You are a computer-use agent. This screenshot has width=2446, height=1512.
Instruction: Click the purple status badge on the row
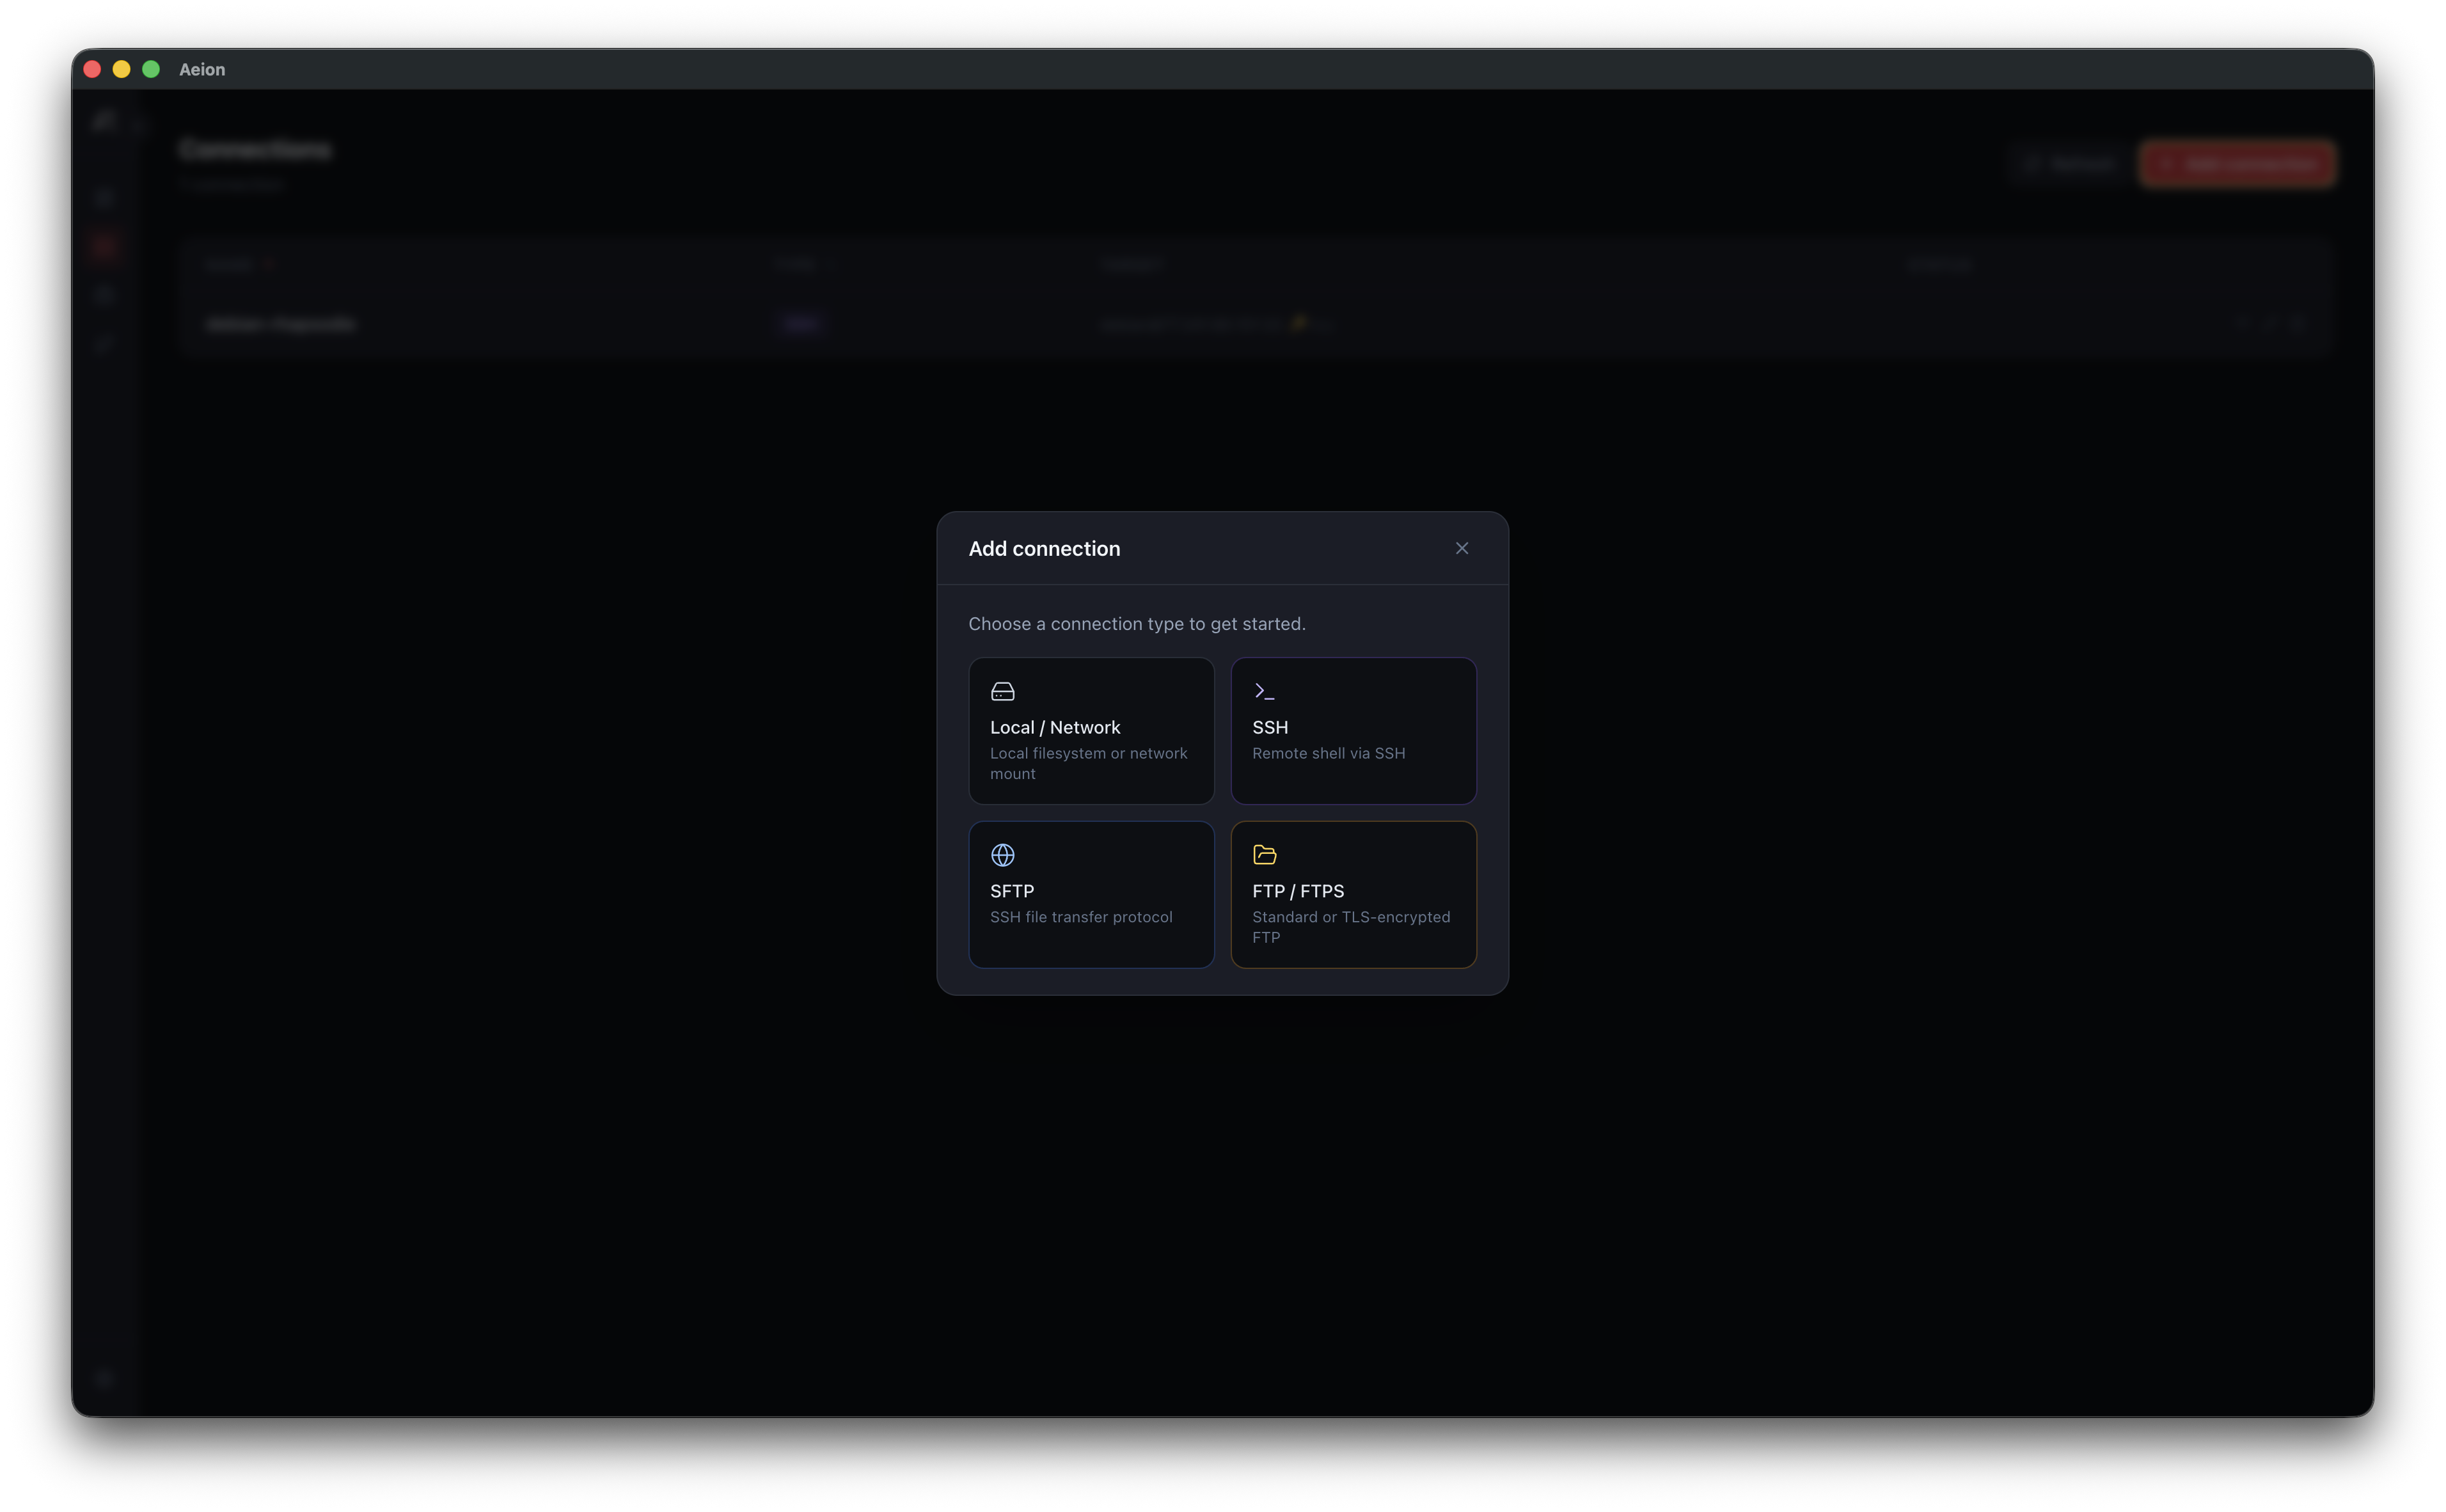pos(801,324)
